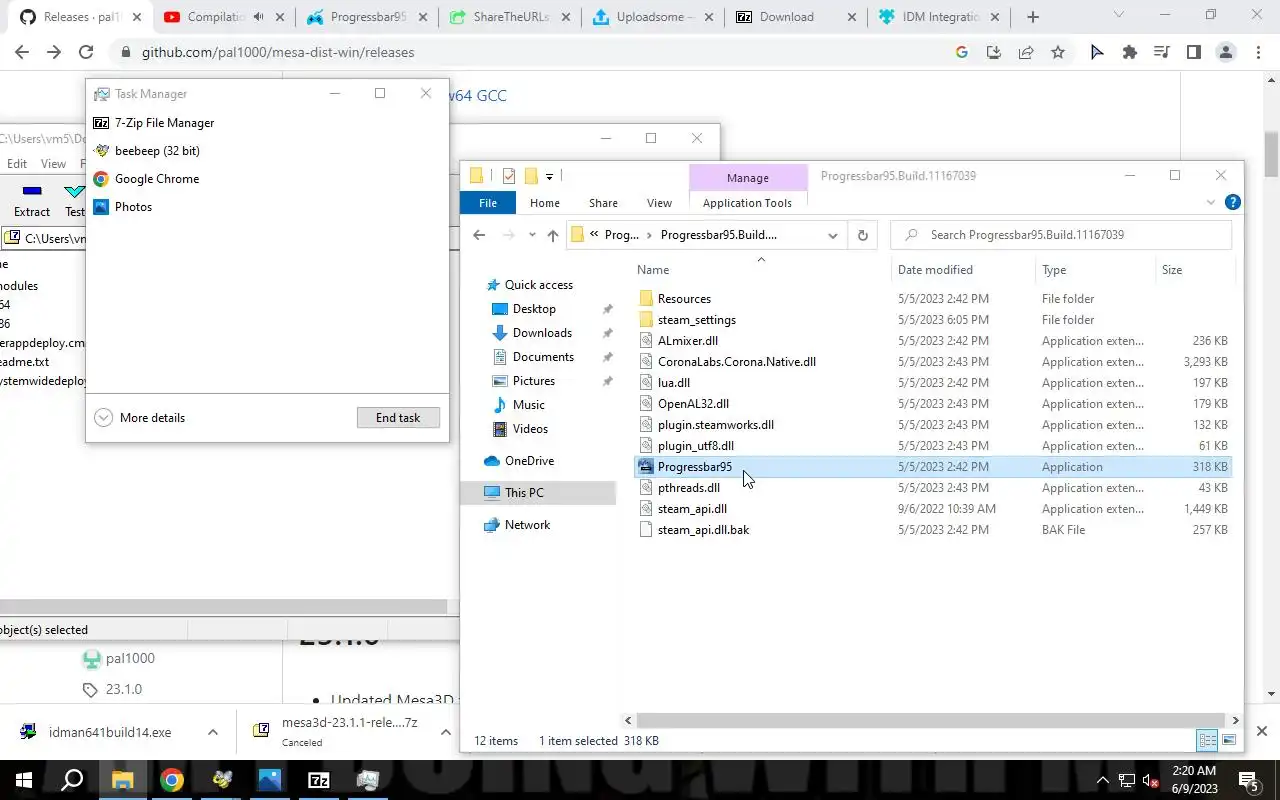Image resolution: width=1280 pixels, height=800 pixels.
Task: Switch to Large icons view layout icon
Action: [x=1229, y=741]
